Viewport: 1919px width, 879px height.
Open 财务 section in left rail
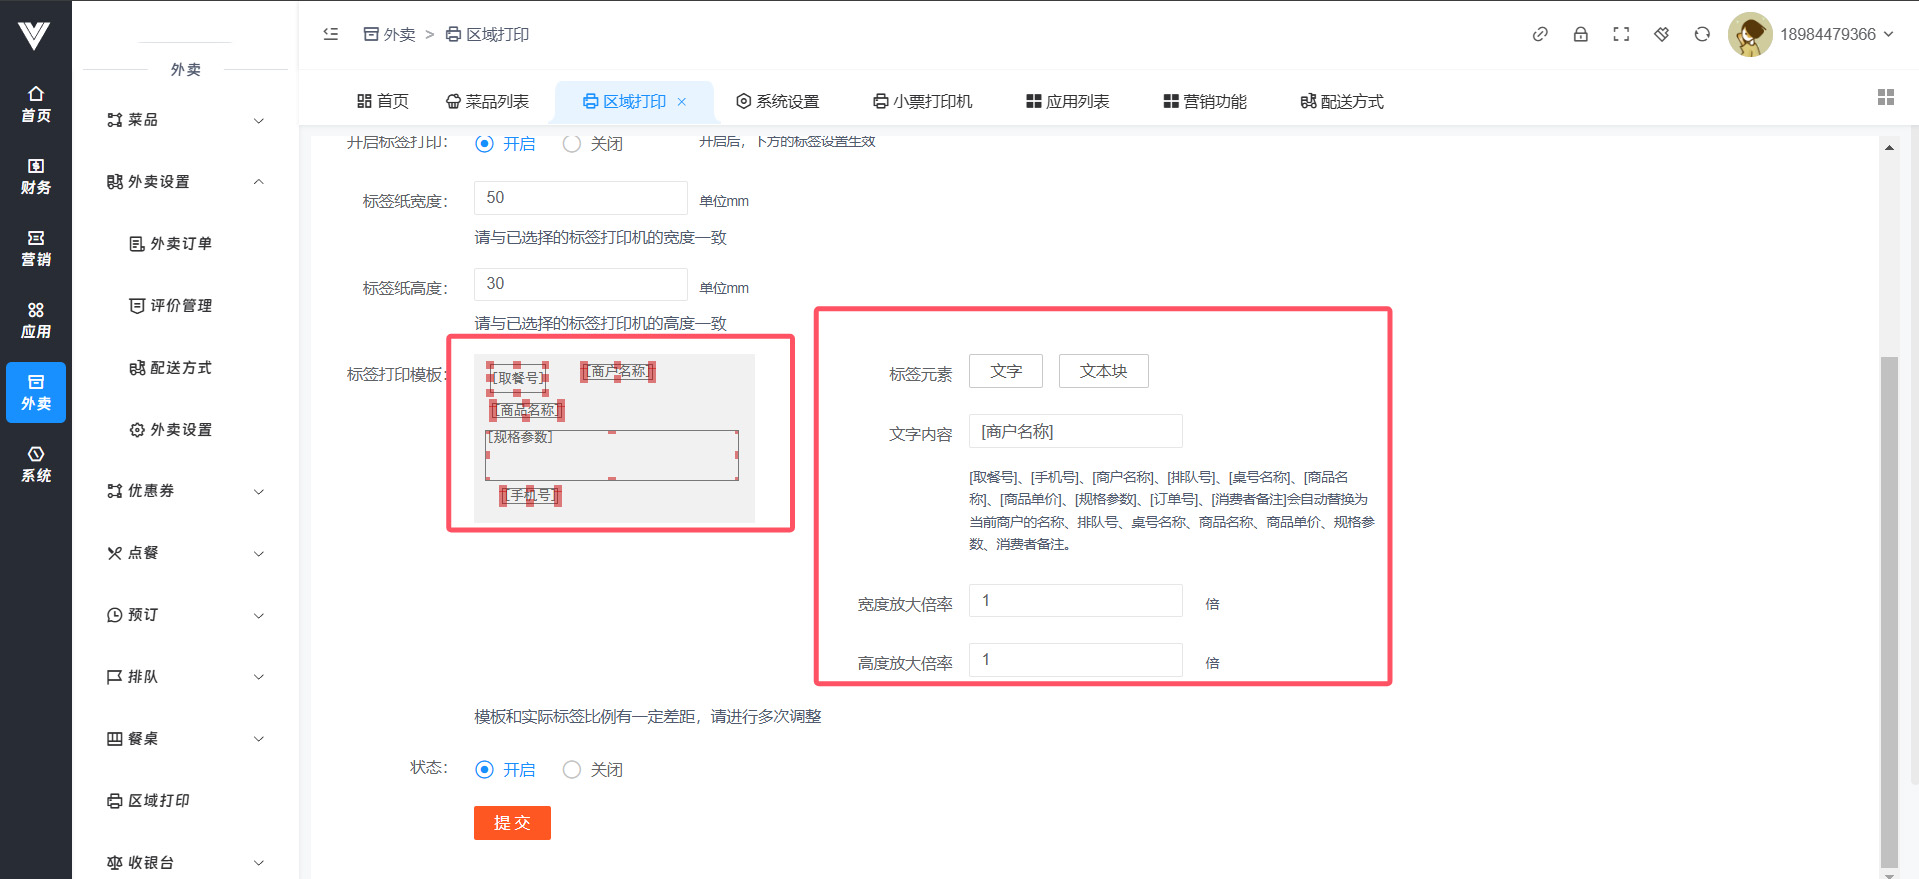[36, 176]
